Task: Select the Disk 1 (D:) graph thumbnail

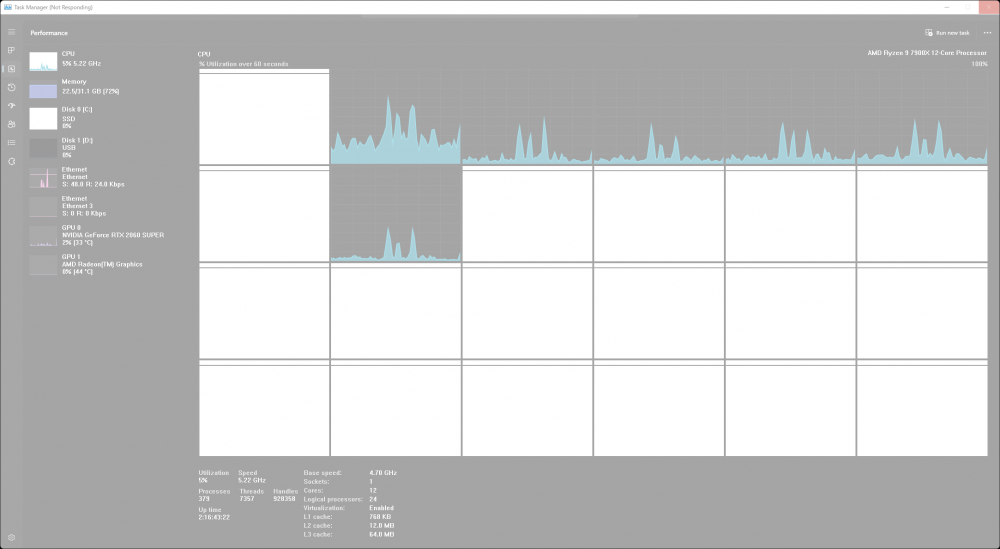Action: point(43,148)
